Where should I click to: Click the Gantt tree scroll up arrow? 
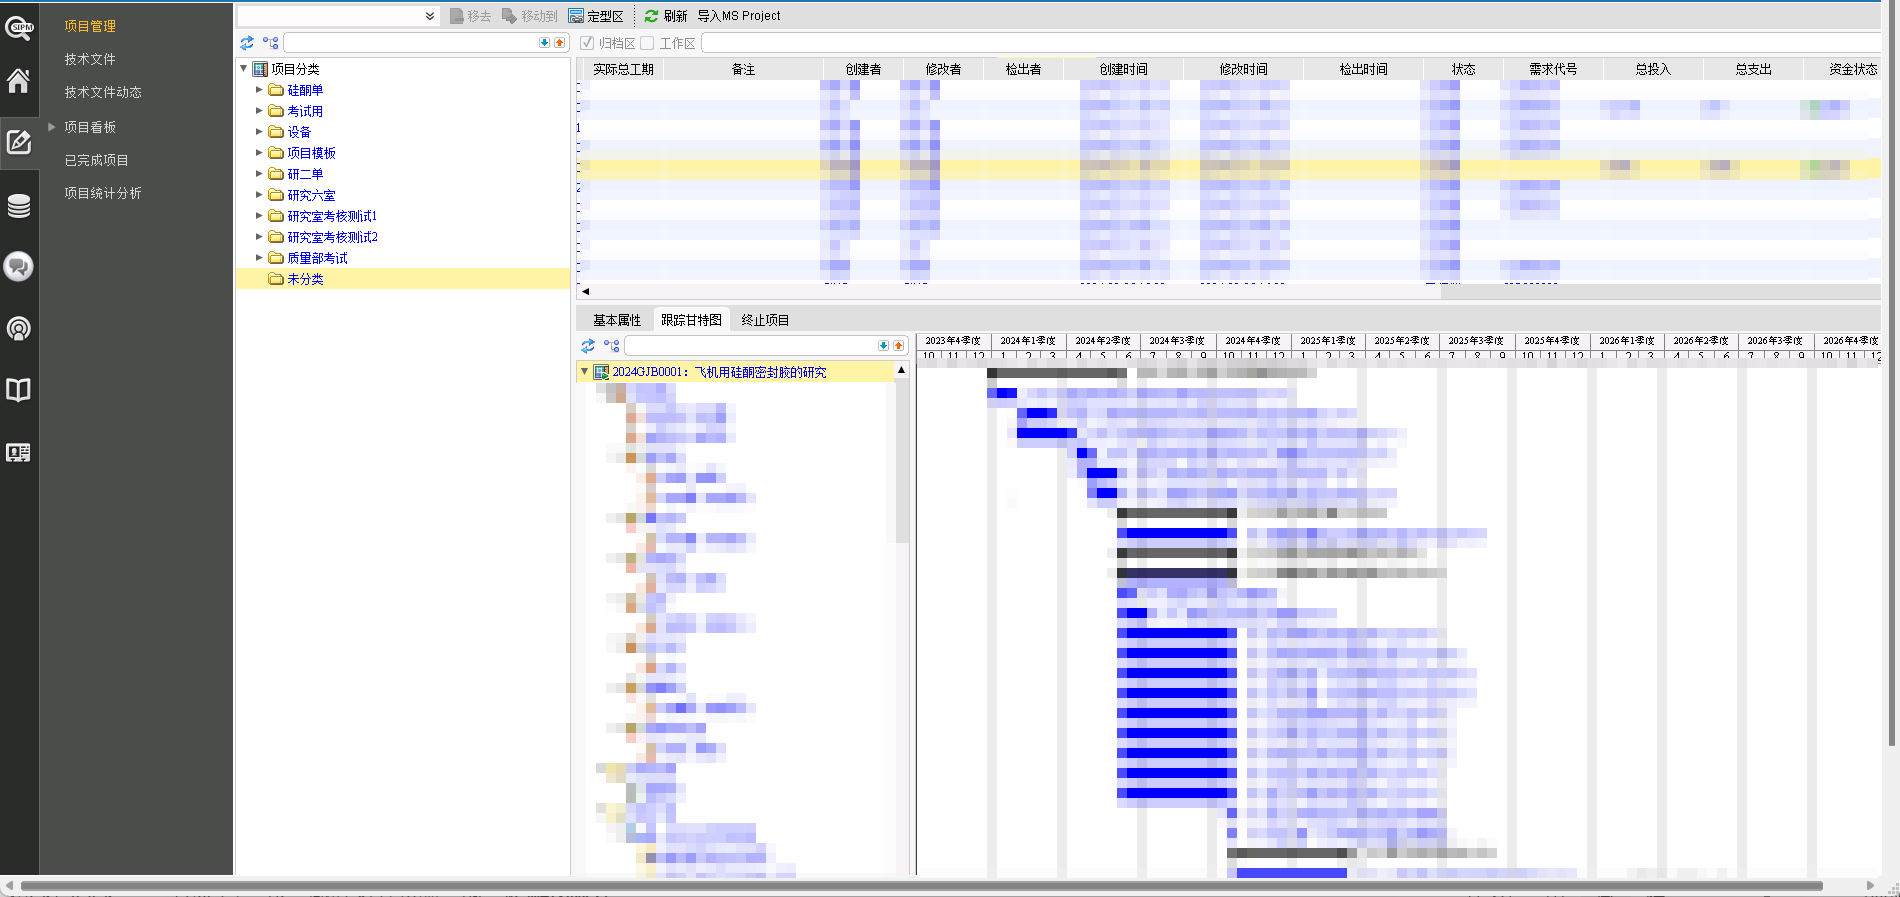click(x=901, y=370)
